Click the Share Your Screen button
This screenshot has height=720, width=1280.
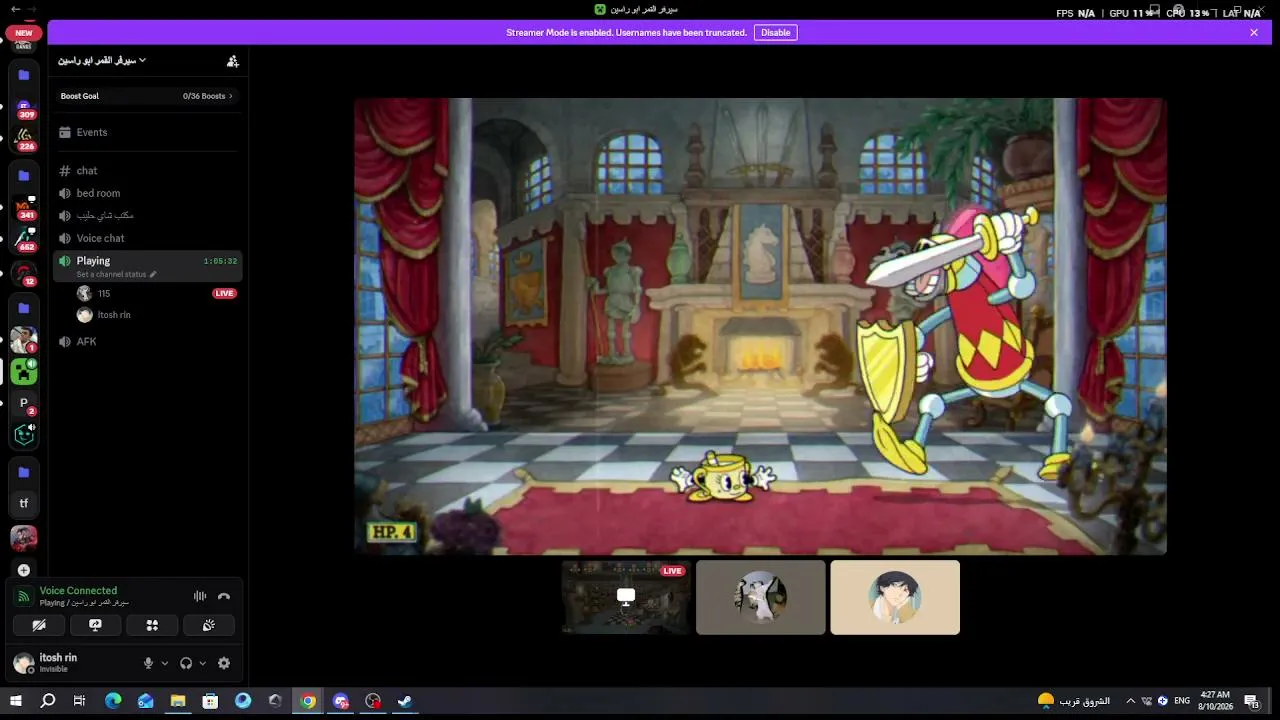96,625
